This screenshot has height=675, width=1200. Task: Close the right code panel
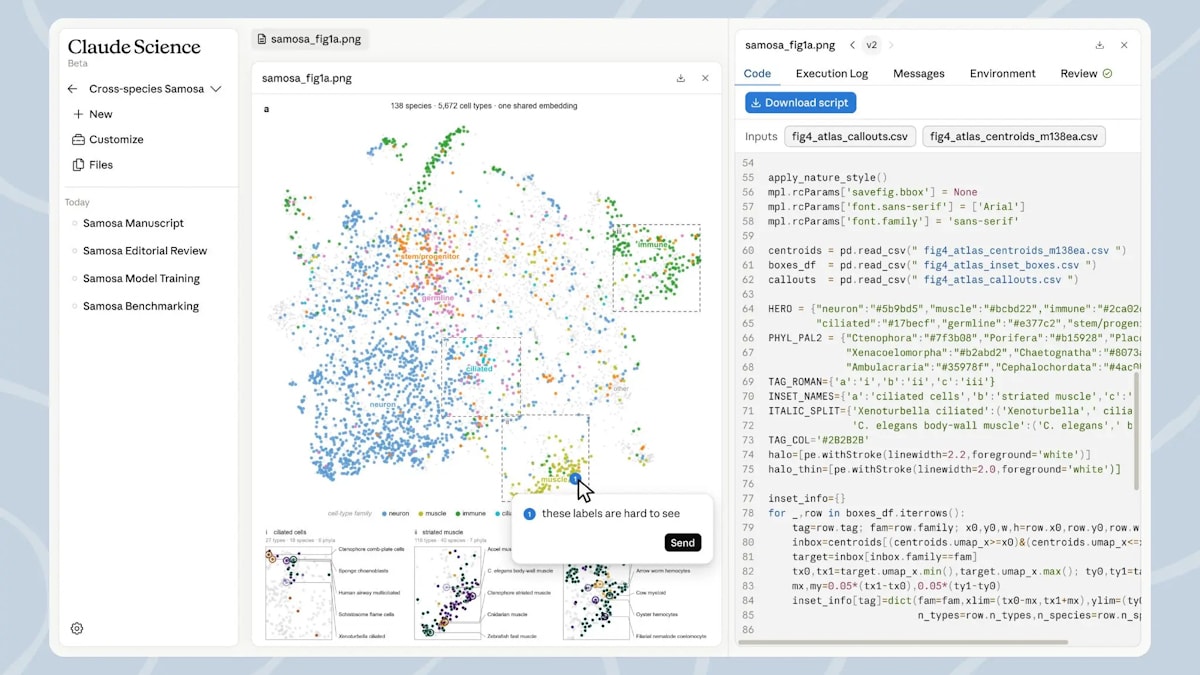click(1124, 45)
